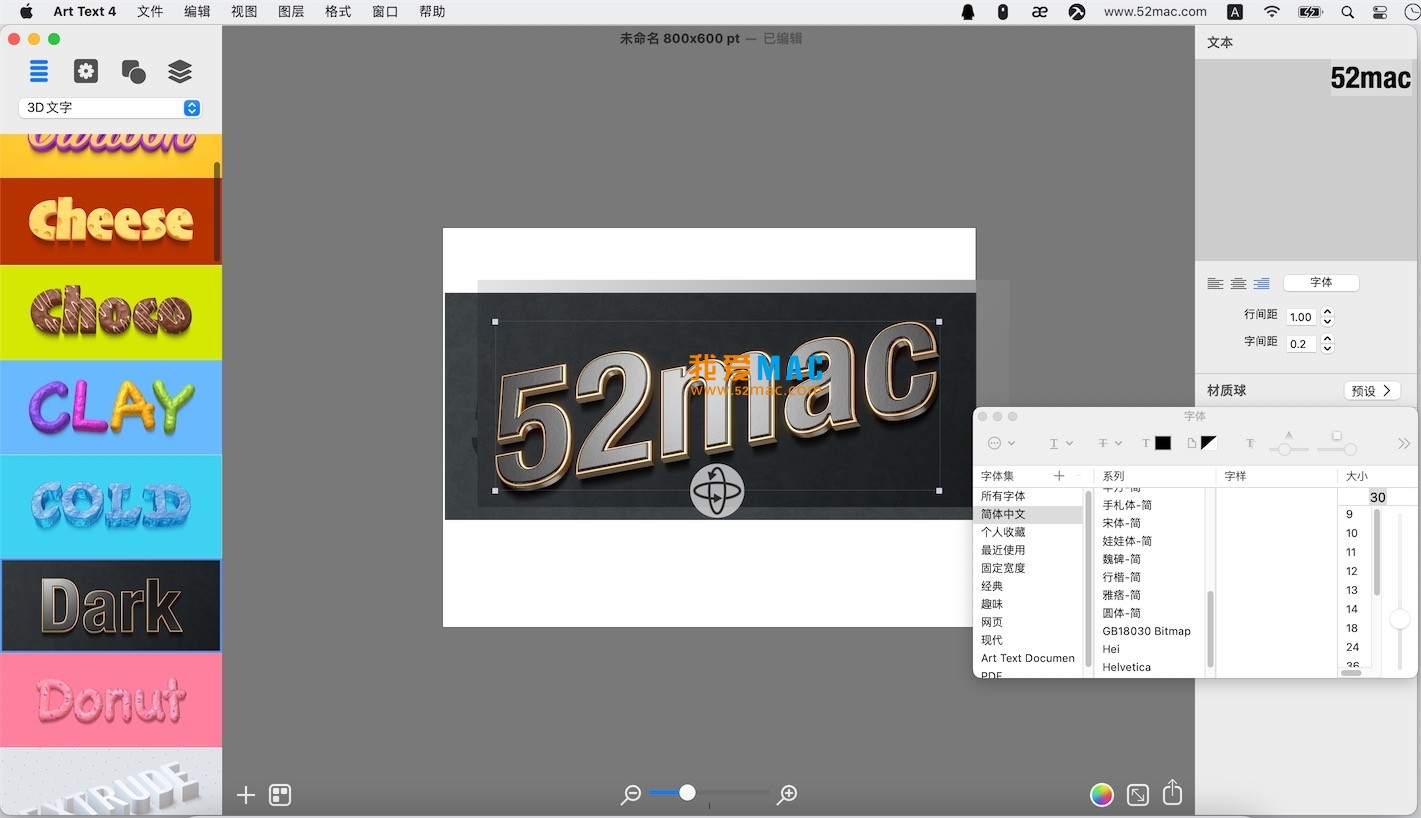Viewport: 1421px width, 818px height.
Task: Open the gear settings panel
Action: [86, 71]
